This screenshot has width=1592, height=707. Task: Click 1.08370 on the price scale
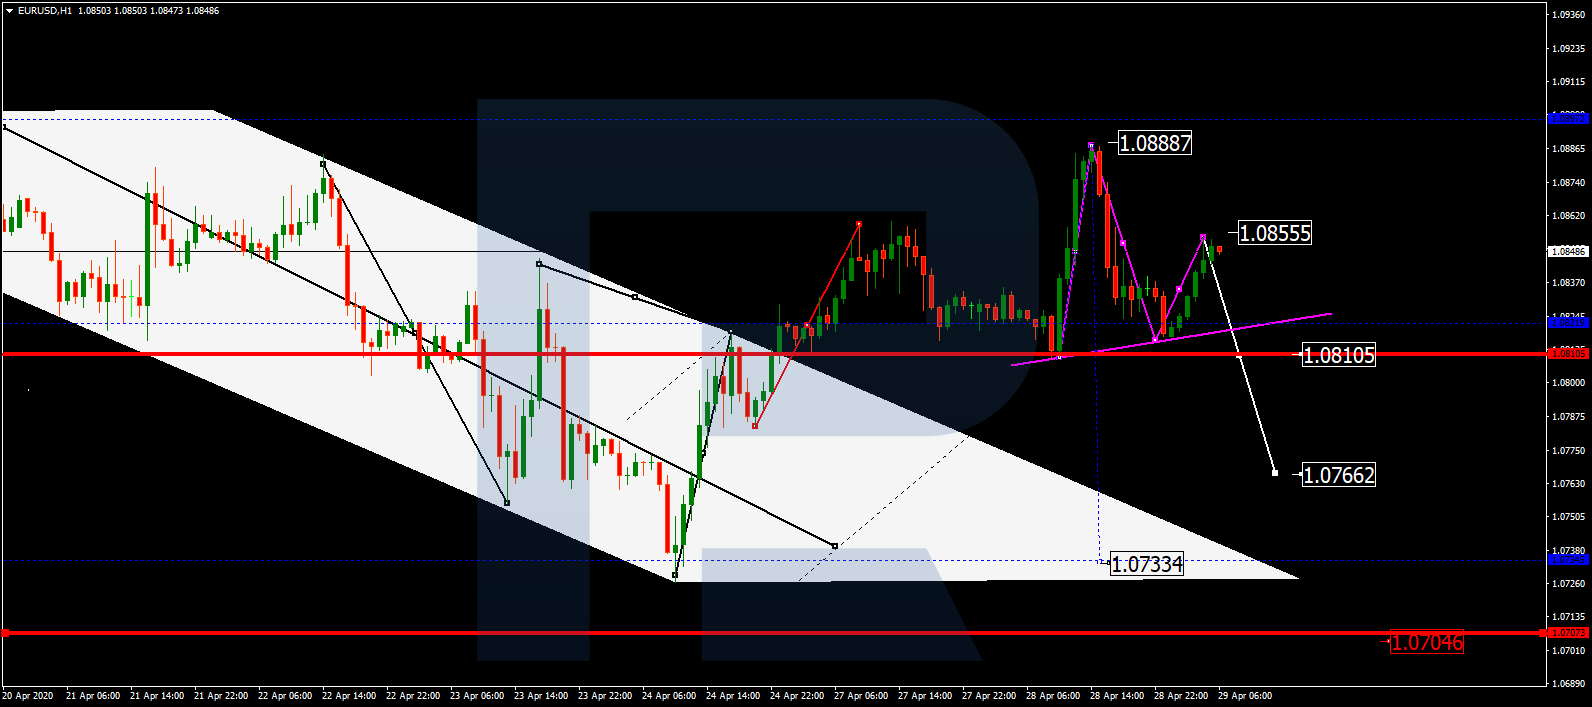(1568, 283)
